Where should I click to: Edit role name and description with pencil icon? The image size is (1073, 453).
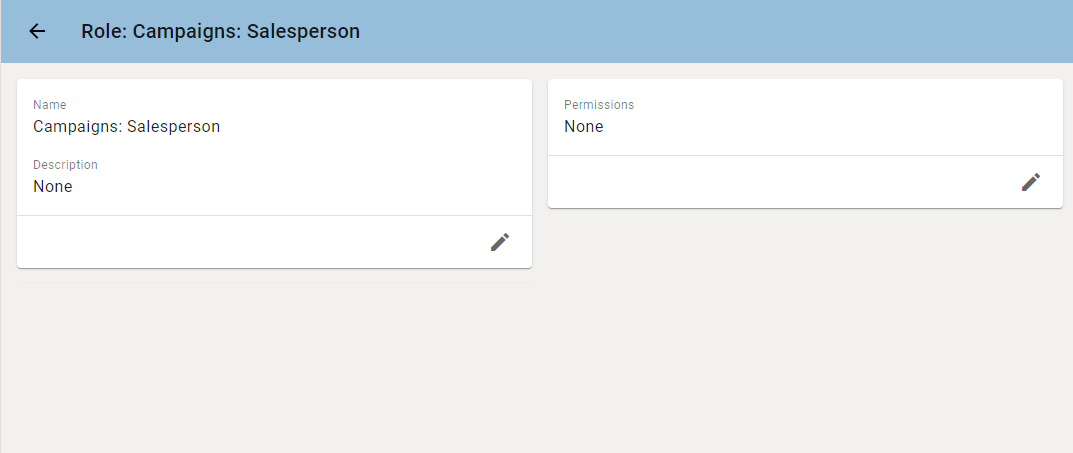click(500, 242)
